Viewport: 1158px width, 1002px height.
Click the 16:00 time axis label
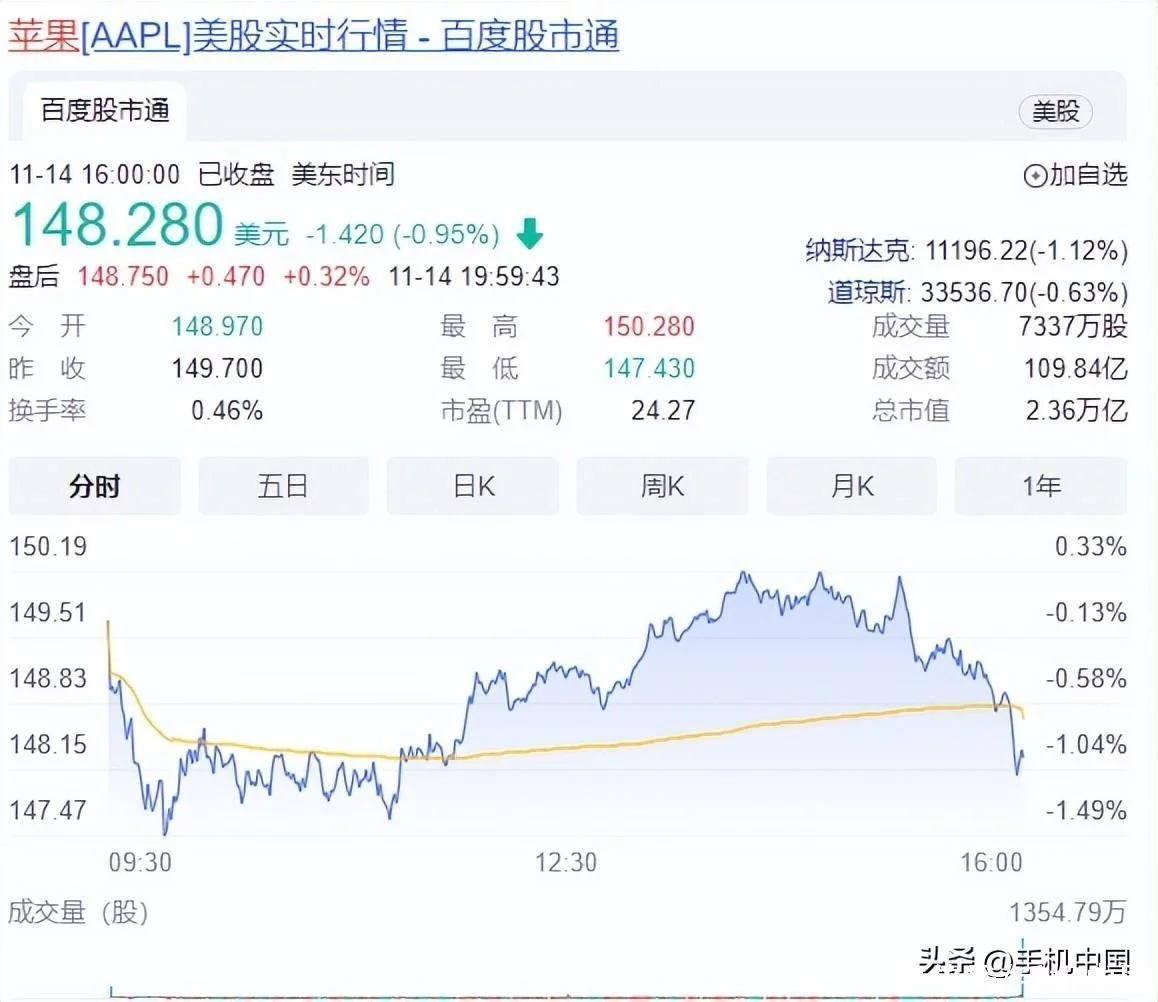click(991, 862)
